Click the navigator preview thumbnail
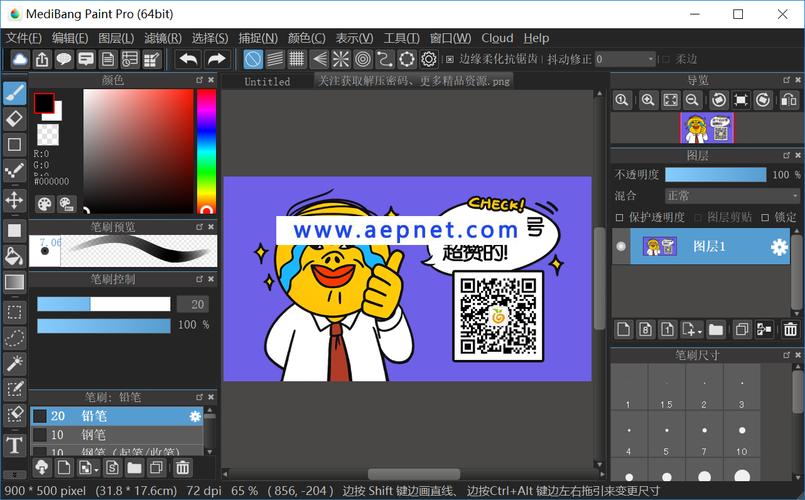 click(x=707, y=128)
